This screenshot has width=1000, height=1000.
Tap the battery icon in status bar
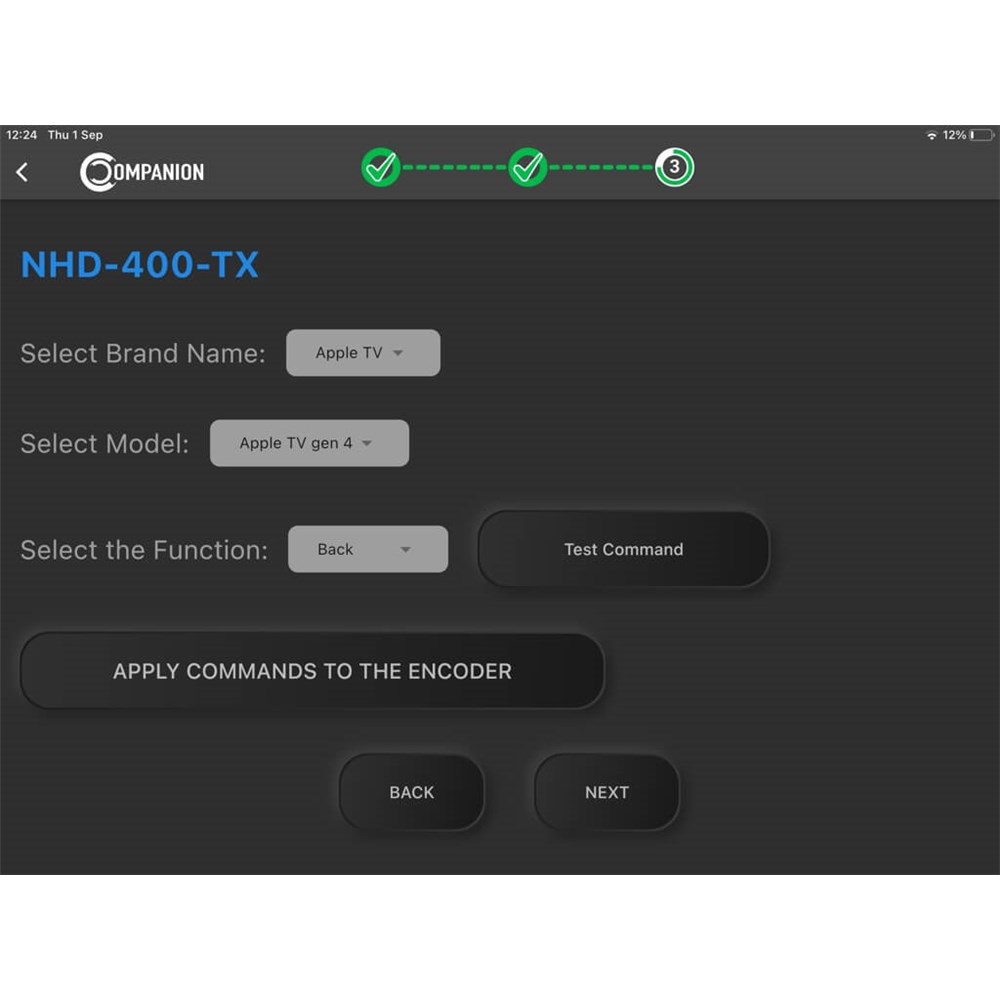tap(981, 135)
